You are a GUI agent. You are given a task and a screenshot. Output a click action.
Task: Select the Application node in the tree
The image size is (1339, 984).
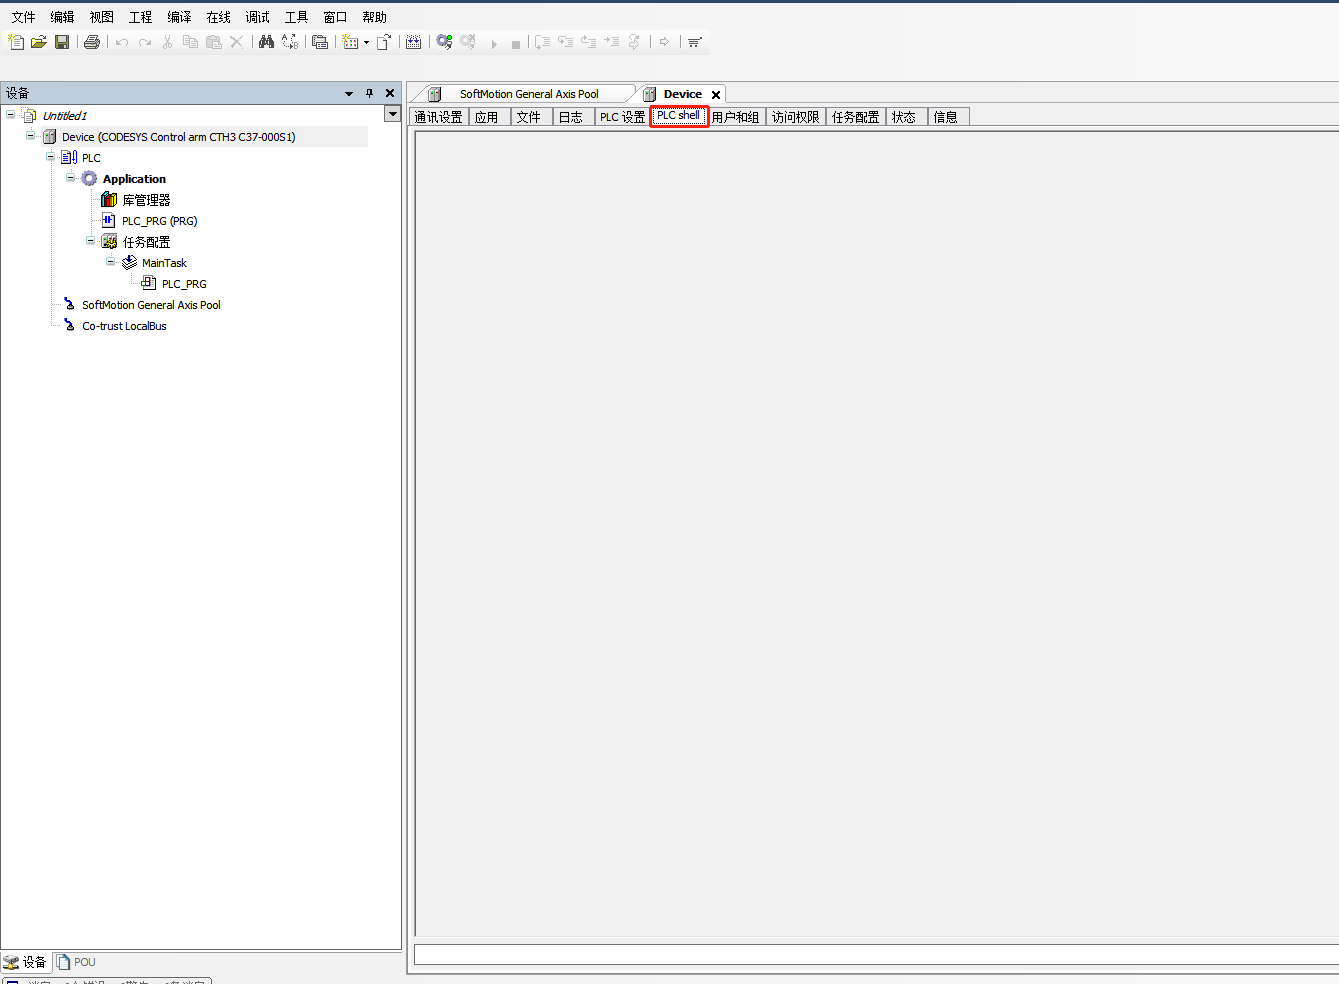[x=134, y=179]
